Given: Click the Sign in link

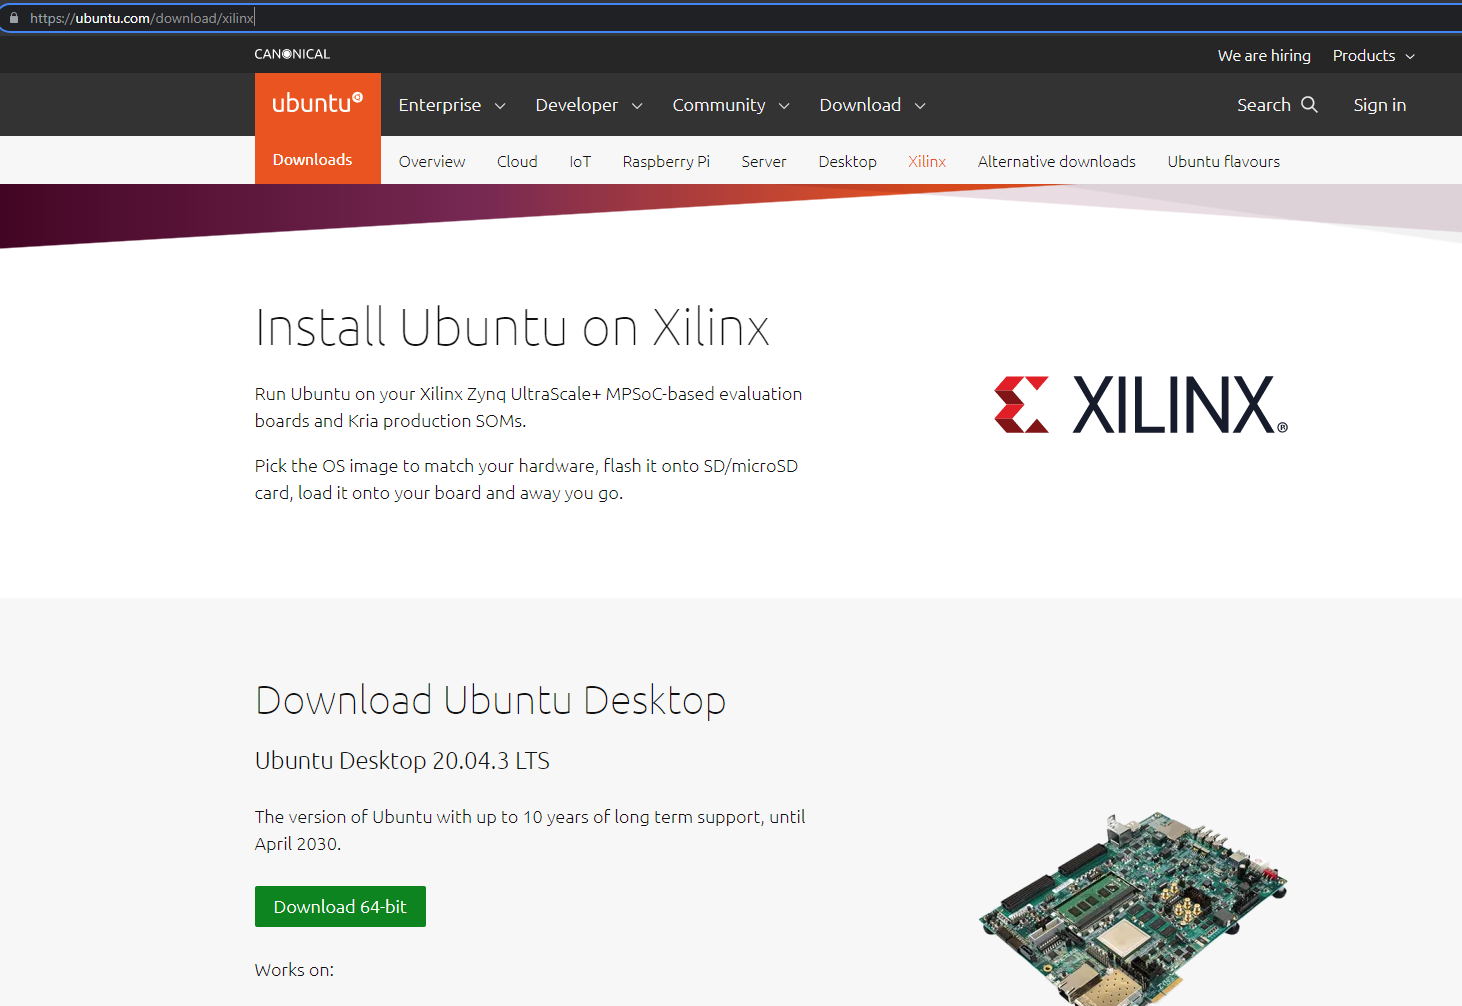Looking at the screenshot, I should [x=1380, y=105].
